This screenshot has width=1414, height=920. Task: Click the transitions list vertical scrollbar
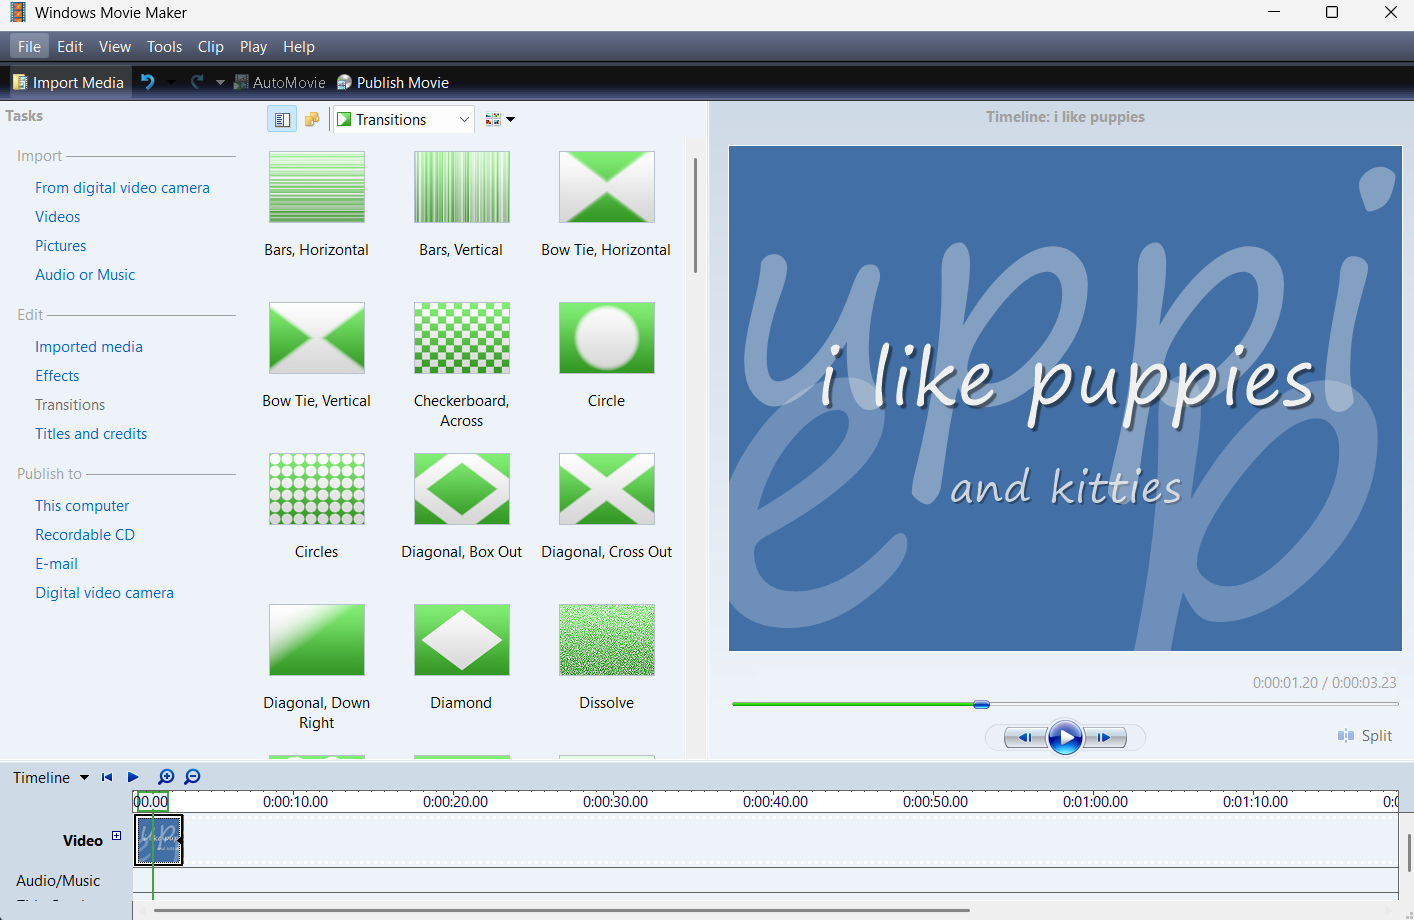click(x=695, y=215)
